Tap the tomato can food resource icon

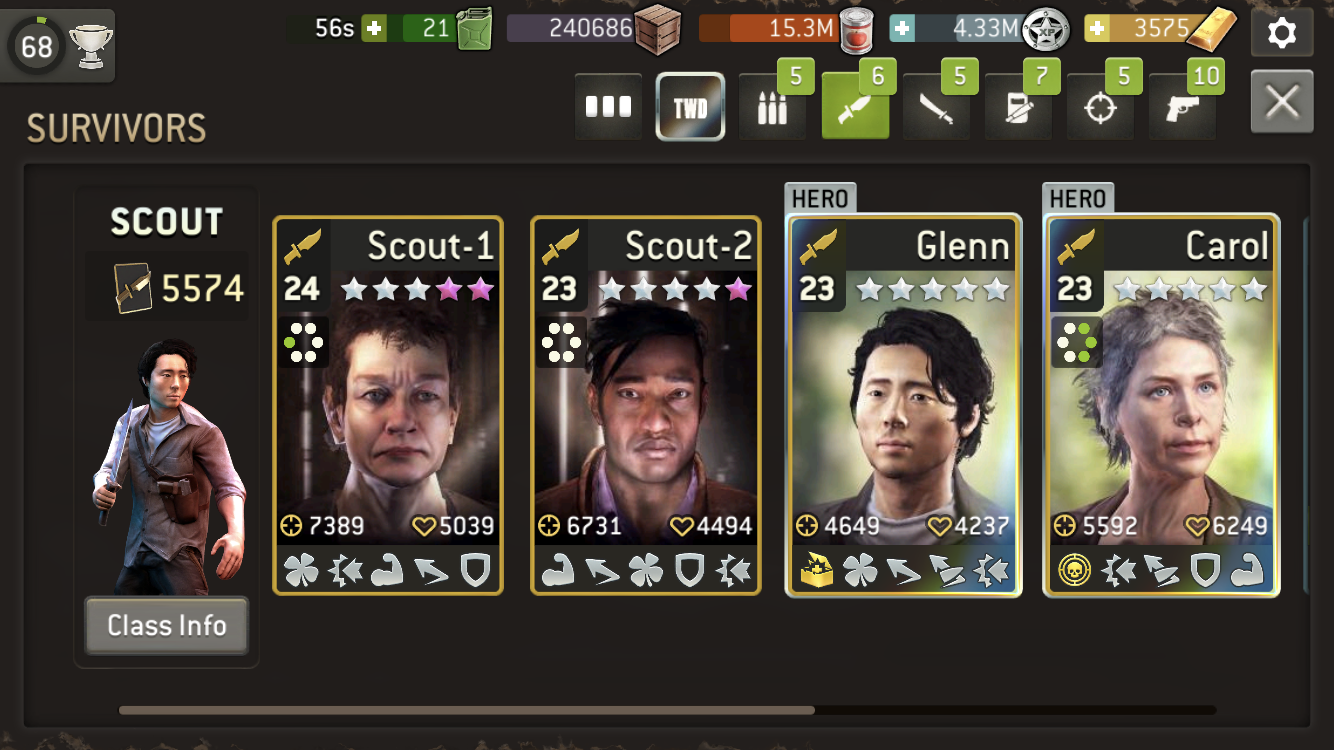[x=857, y=29]
